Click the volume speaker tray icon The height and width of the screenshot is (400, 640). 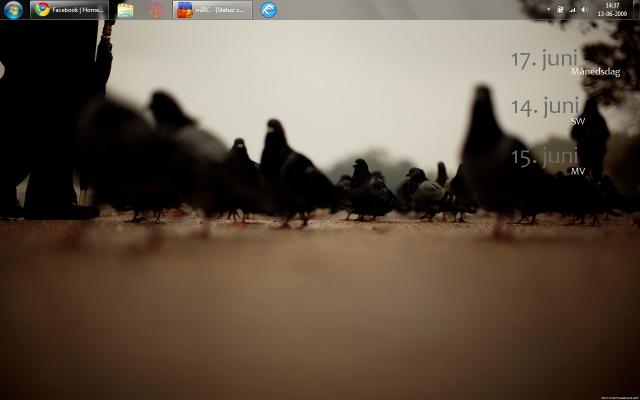click(x=584, y=9)
